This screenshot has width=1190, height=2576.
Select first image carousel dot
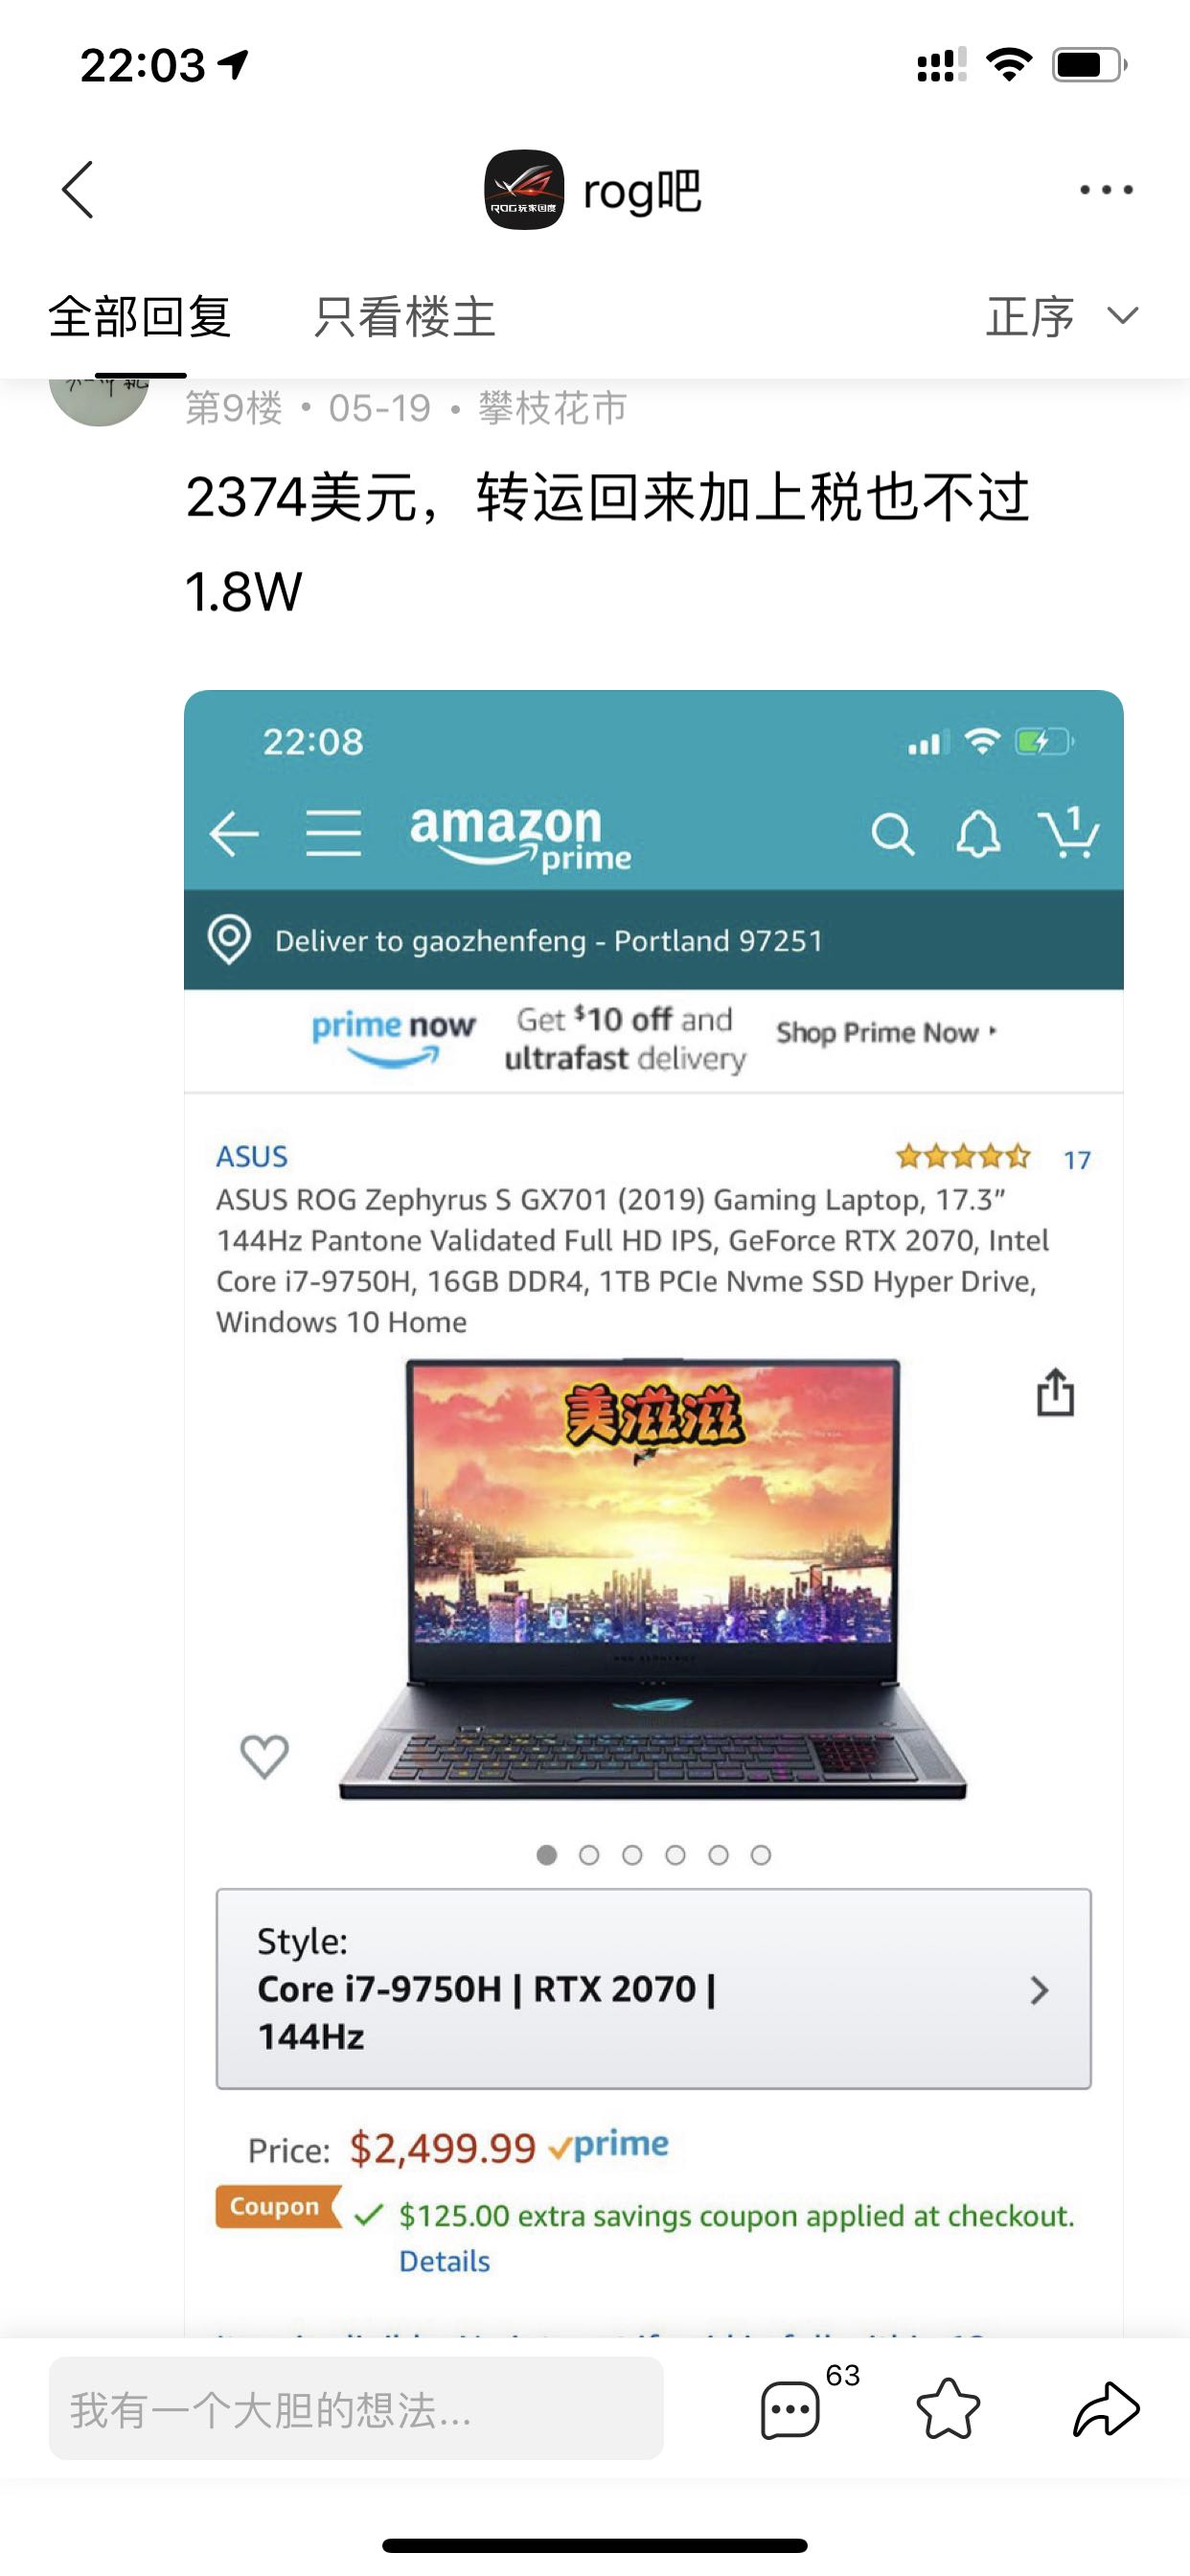click(546, 1855)
